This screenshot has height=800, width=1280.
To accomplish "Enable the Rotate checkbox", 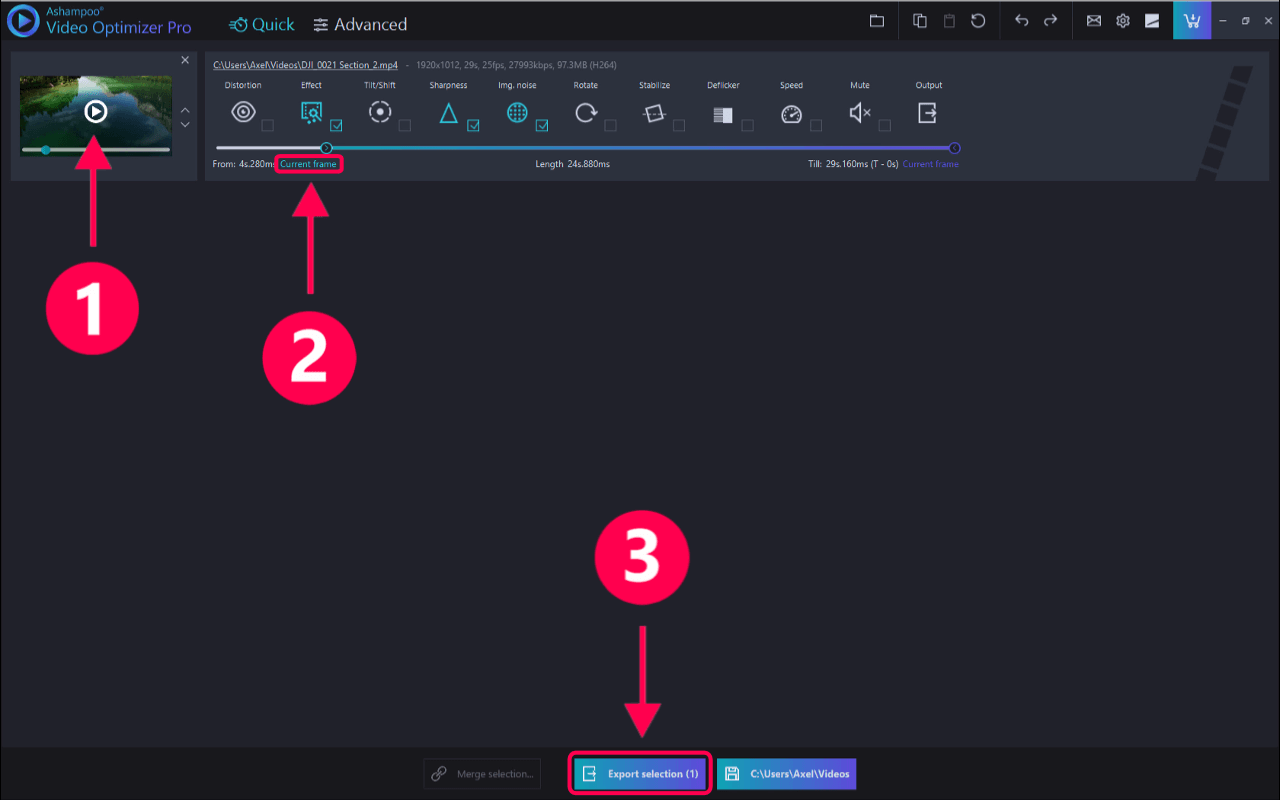I will [x=610, y=126].
